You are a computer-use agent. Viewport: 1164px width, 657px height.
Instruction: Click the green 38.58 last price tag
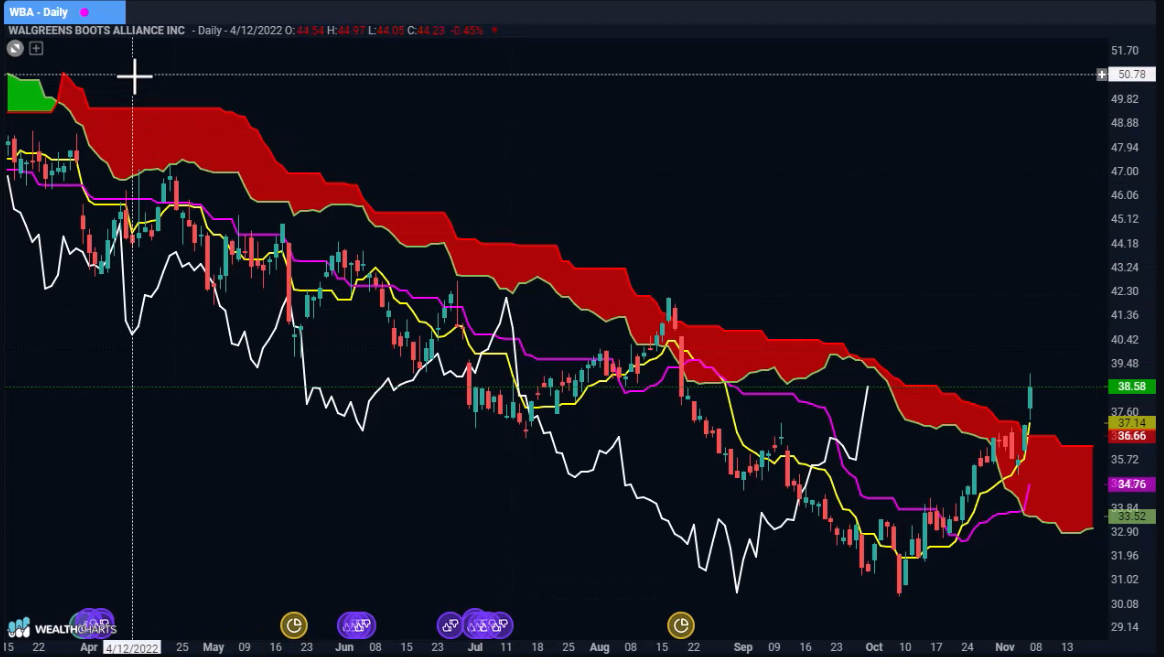point(1131,386)
